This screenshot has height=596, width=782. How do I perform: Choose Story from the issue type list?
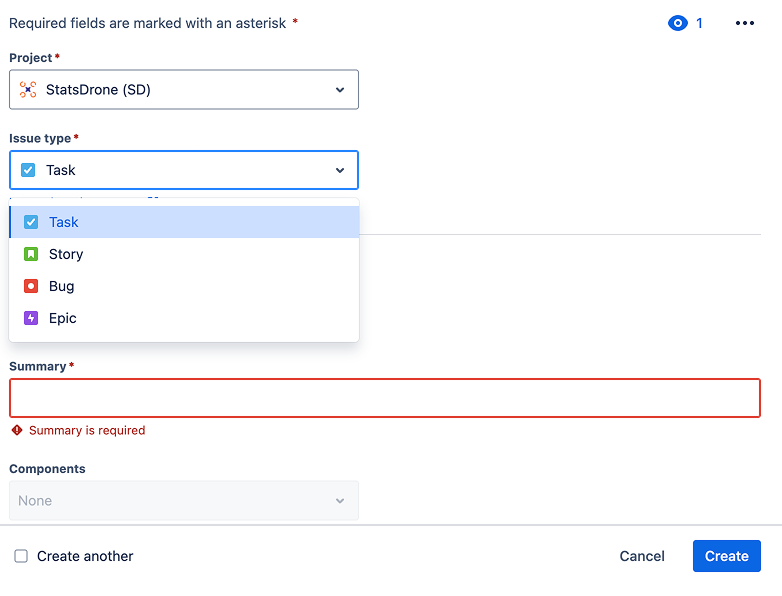[x=184, y=254]
